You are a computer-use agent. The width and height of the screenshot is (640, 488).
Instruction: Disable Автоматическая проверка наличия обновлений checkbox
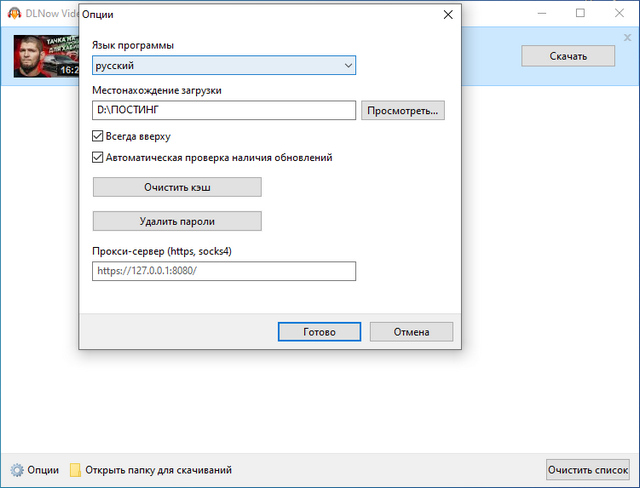coord(98,157)
